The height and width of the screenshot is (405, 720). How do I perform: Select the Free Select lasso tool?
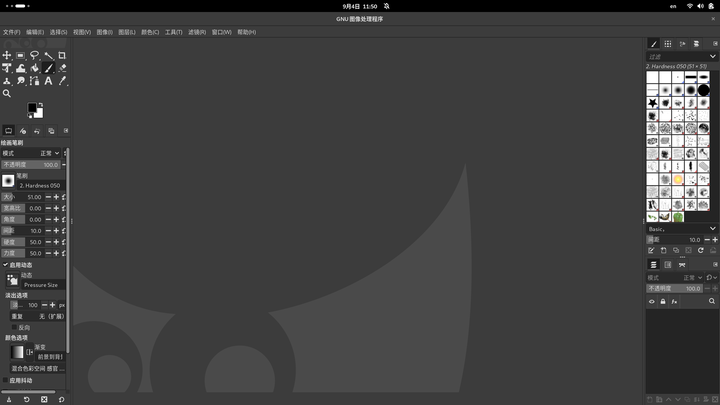(x=34, y=56)
